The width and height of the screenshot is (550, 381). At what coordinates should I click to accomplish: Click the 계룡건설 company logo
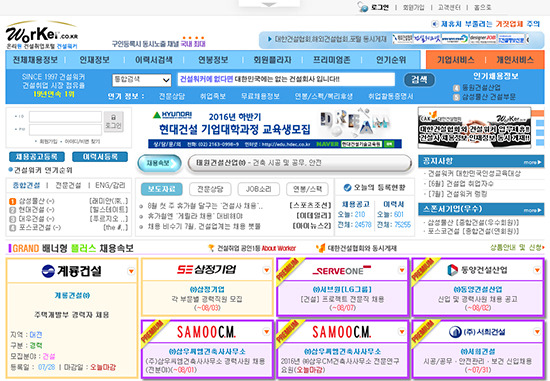[71, 271]
